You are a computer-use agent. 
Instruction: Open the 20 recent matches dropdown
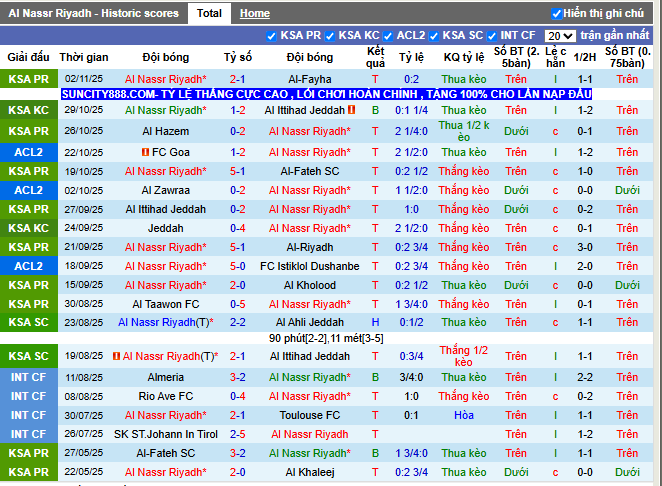(x=560, y=36)
